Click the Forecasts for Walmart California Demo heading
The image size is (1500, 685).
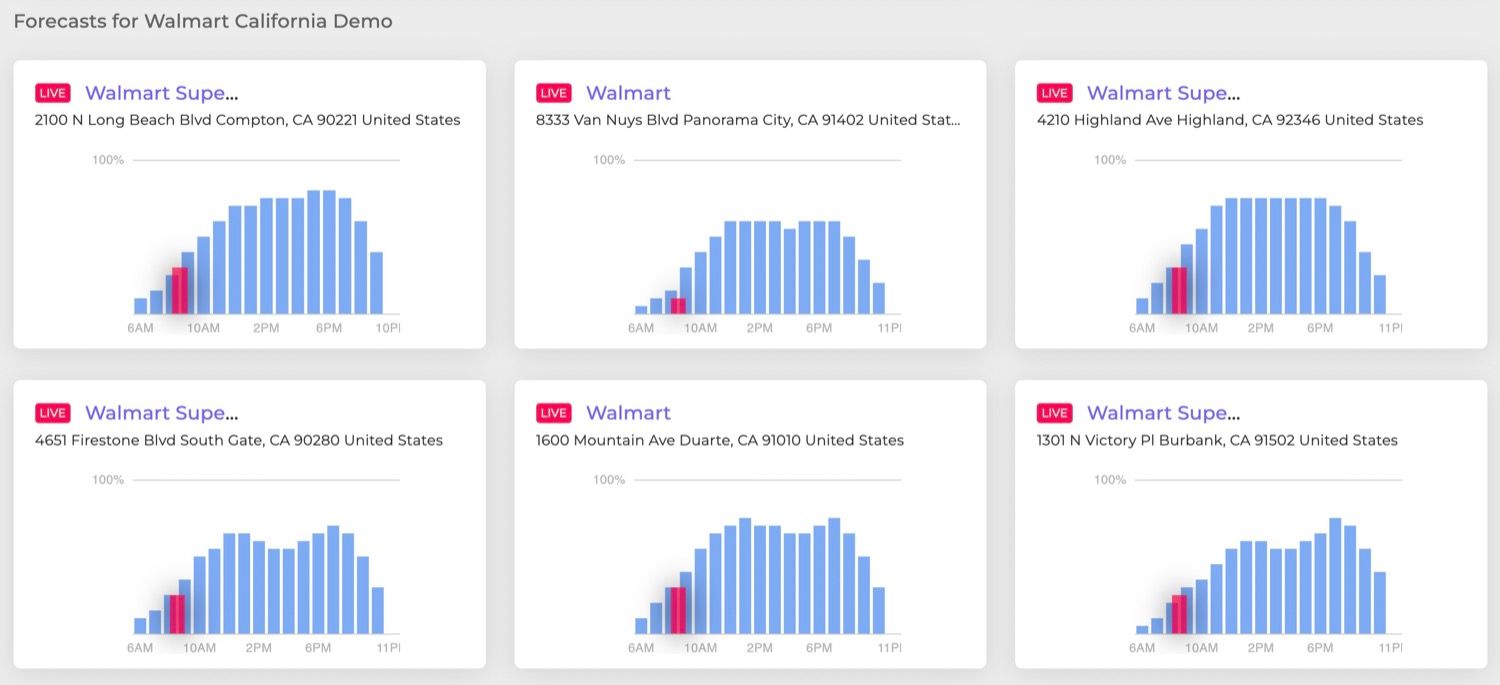203,21
